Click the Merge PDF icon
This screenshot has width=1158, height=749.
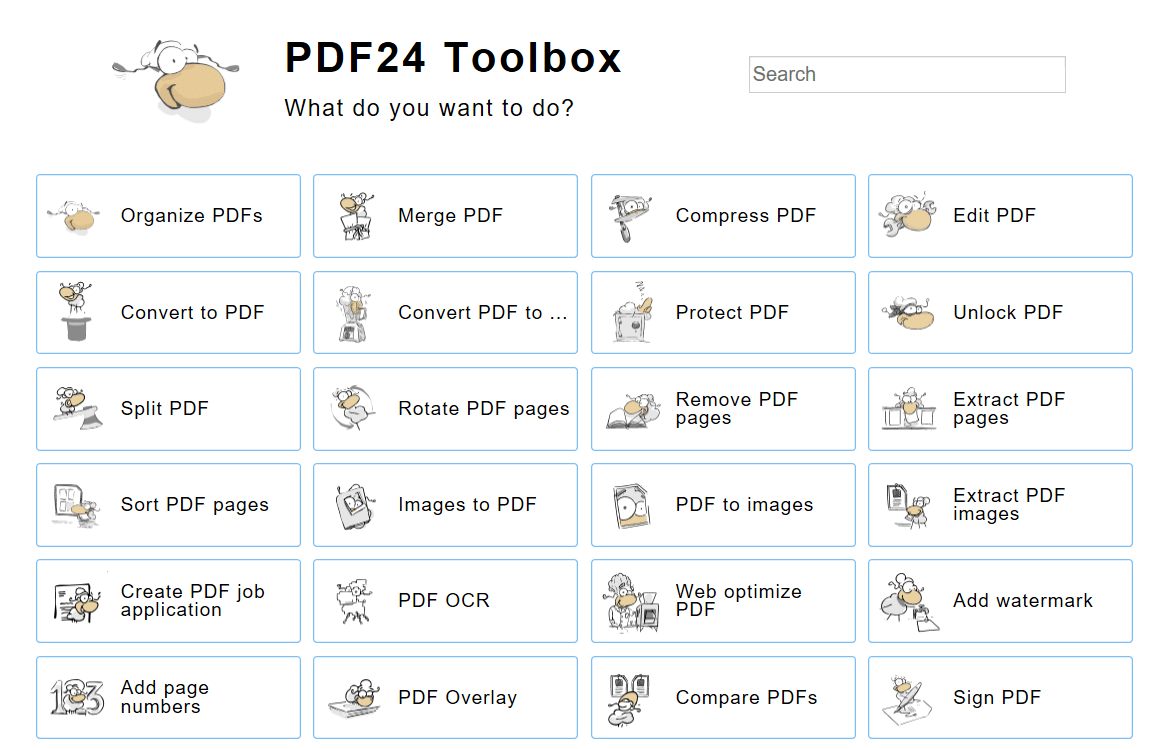click(356, 216)
